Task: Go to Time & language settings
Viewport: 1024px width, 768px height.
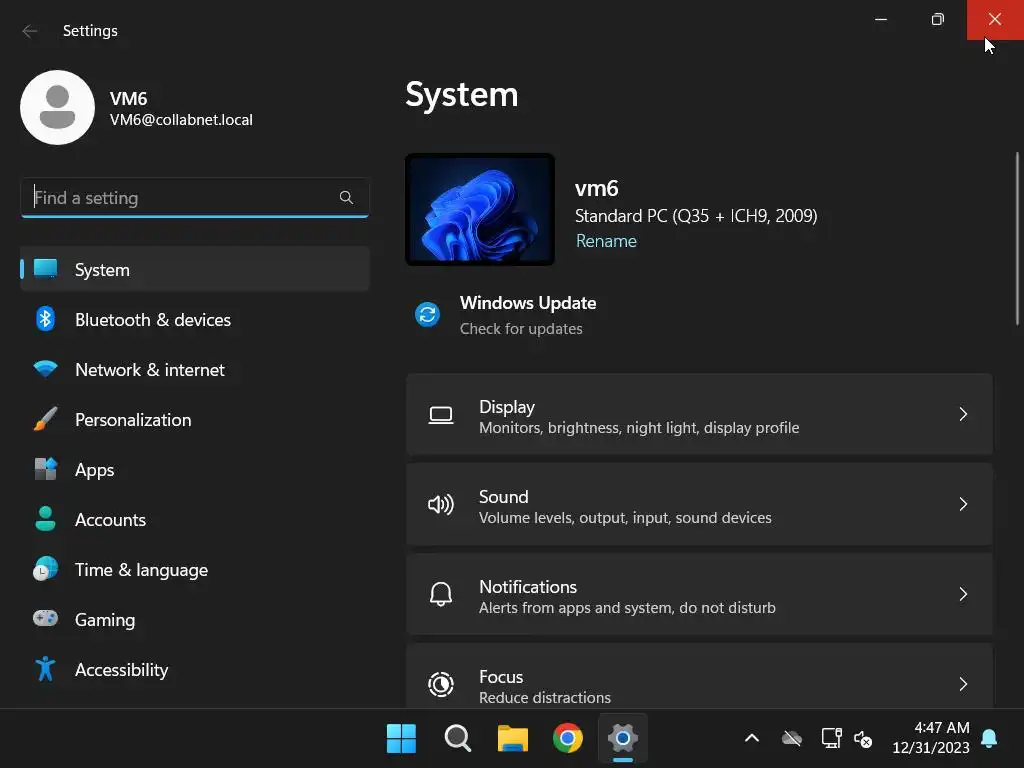Action: (x=195, y=569)
